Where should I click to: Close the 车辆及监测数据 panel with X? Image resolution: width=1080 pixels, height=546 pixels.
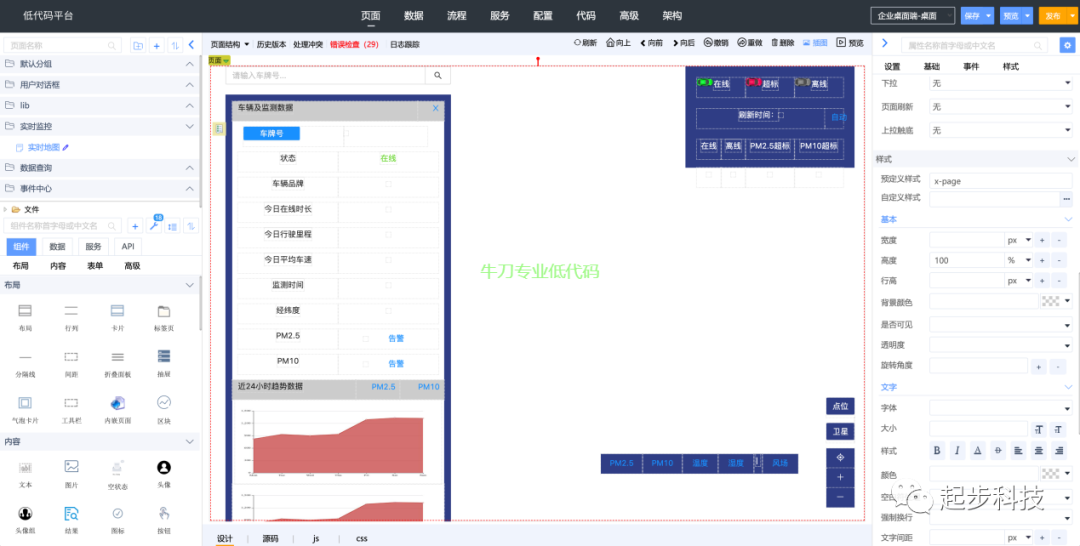point(435,108)
